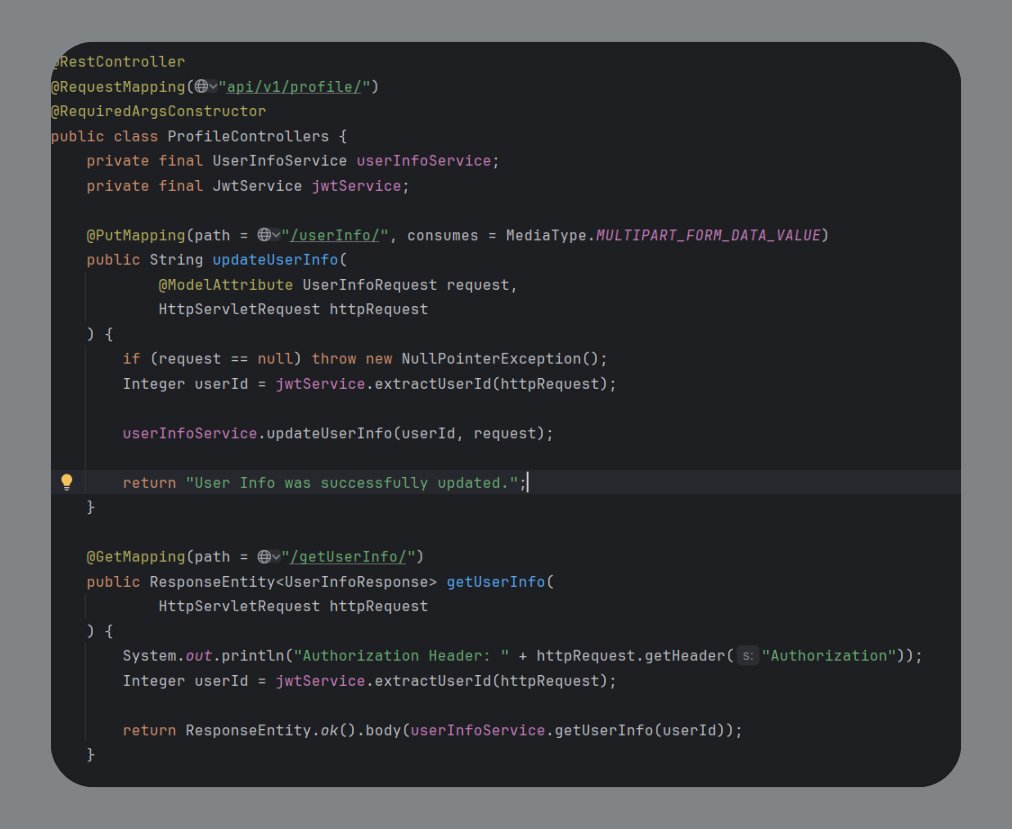Click UserInfoService type in field declaration

coord(279,161)
